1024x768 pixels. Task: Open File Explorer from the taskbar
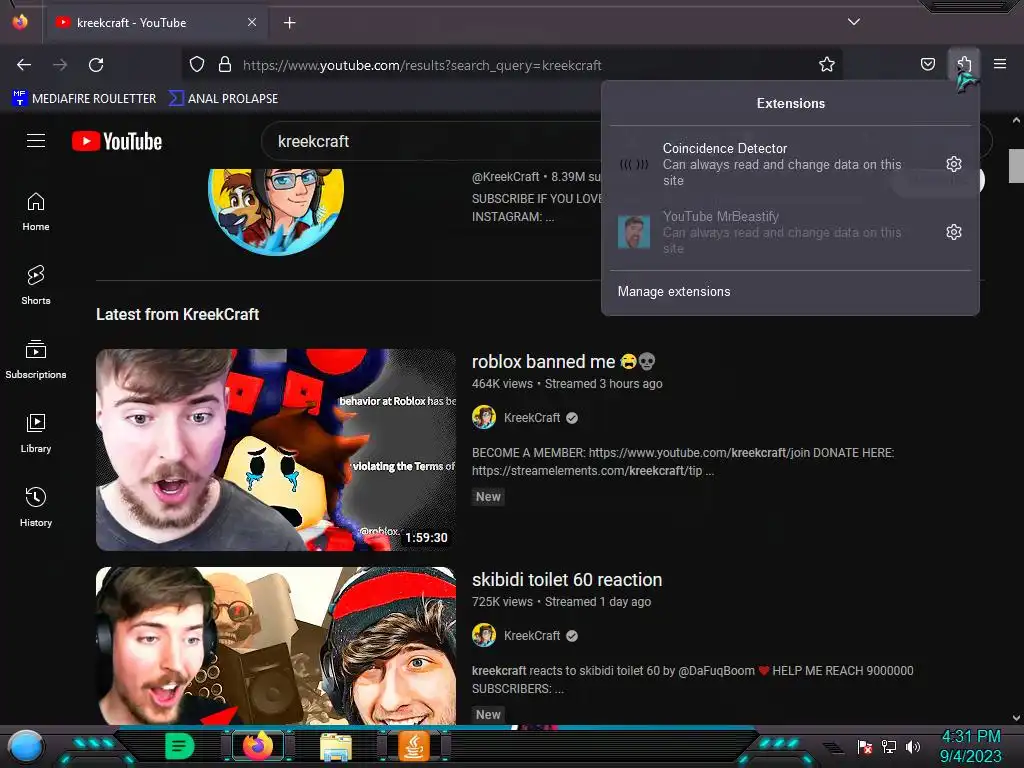click(336, 747)
